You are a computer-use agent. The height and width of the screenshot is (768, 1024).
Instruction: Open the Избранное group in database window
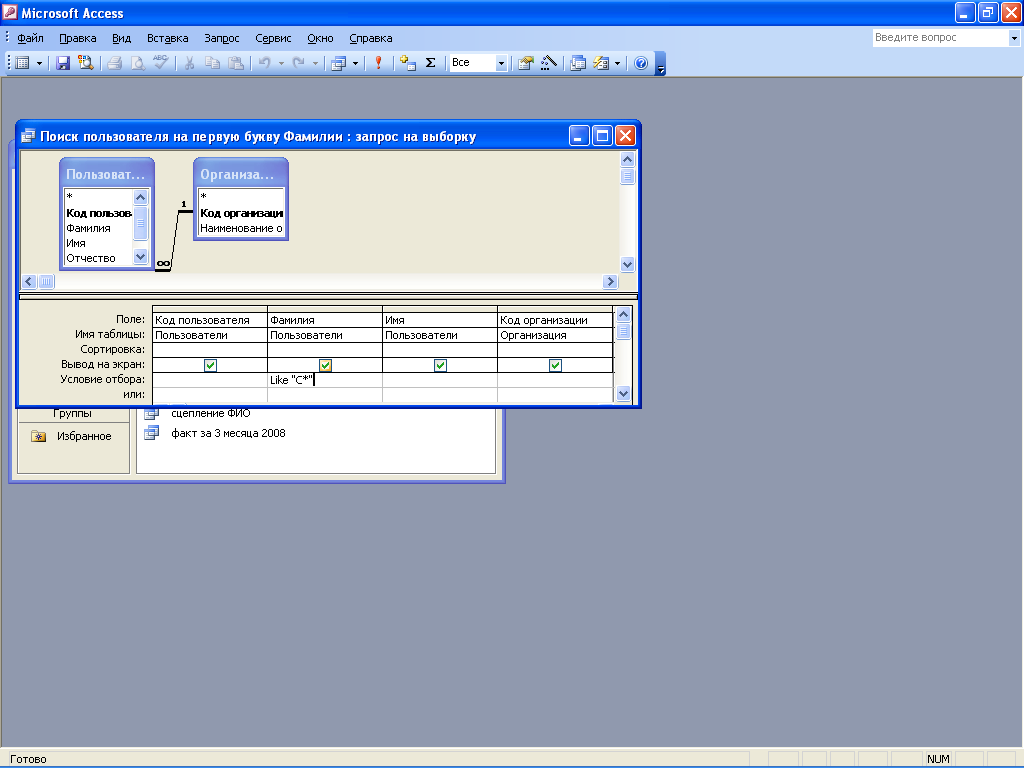coord(84,436)
